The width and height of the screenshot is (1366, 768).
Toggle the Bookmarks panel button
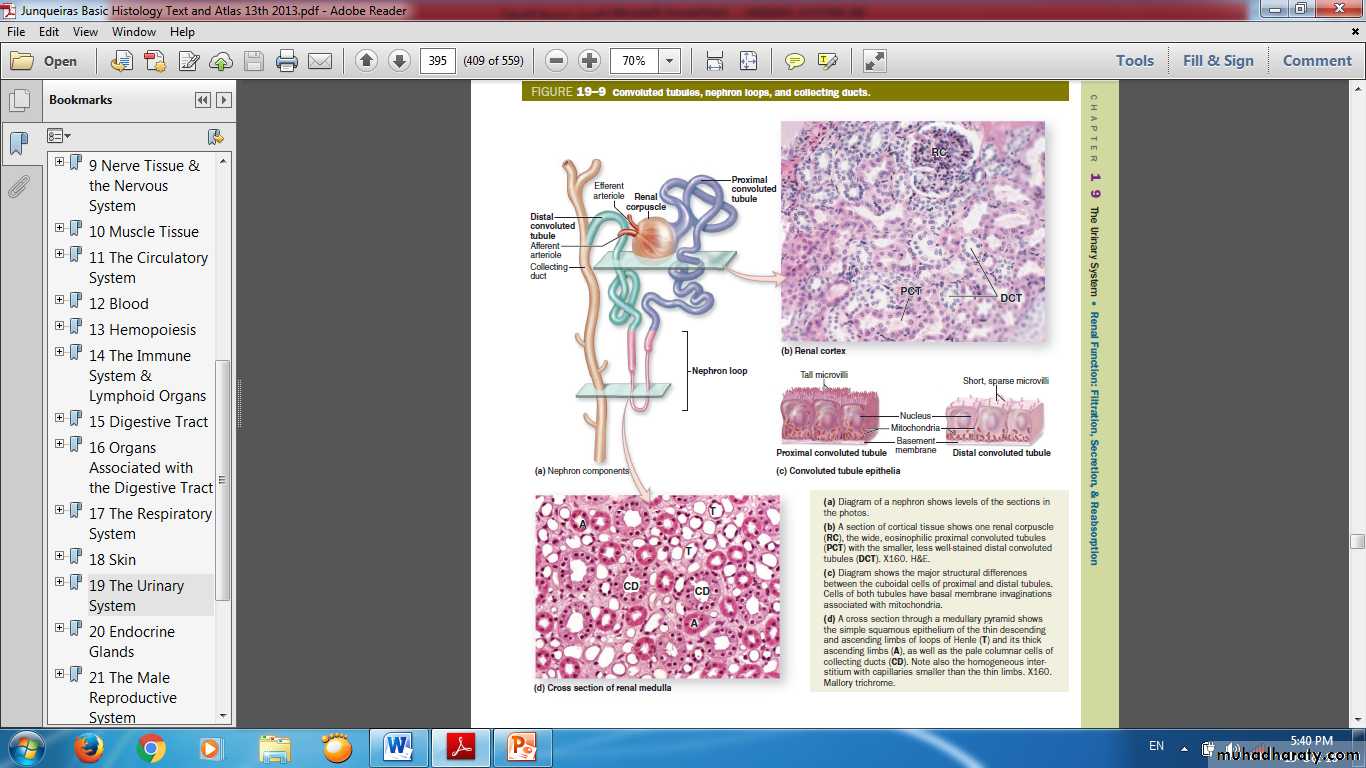(x=19, y=144)
